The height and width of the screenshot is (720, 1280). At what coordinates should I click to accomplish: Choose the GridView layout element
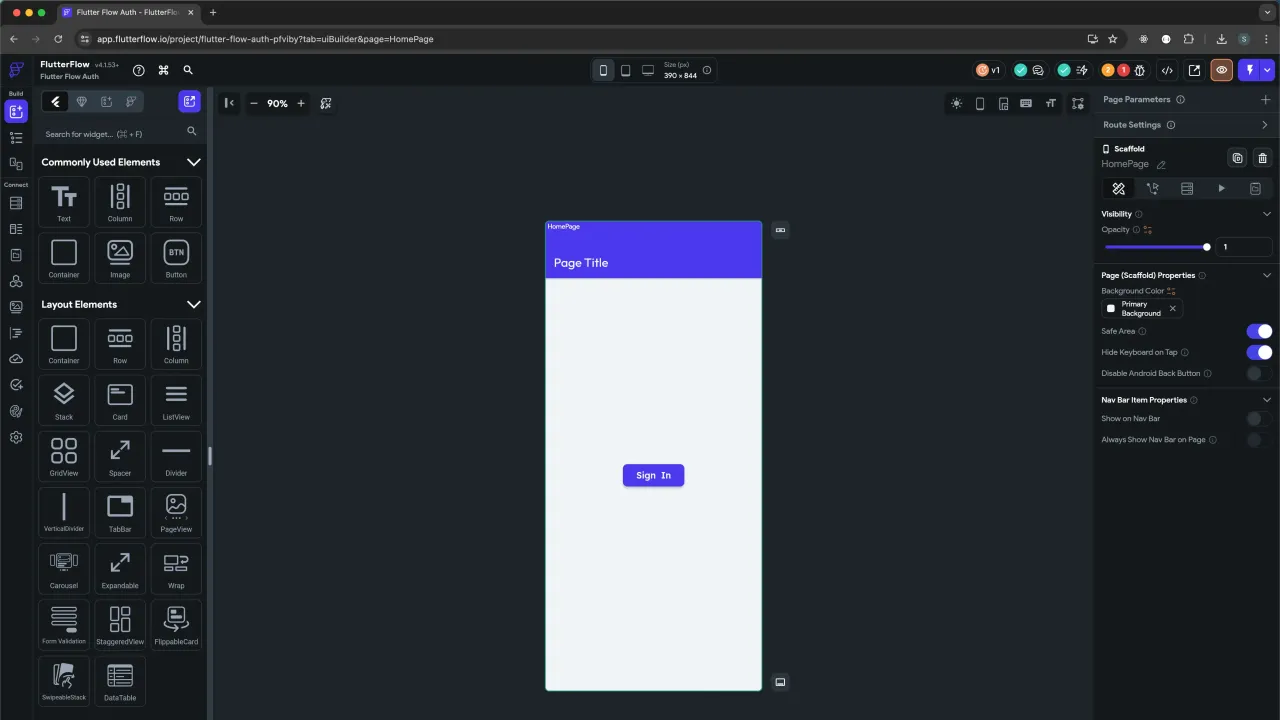64,456
